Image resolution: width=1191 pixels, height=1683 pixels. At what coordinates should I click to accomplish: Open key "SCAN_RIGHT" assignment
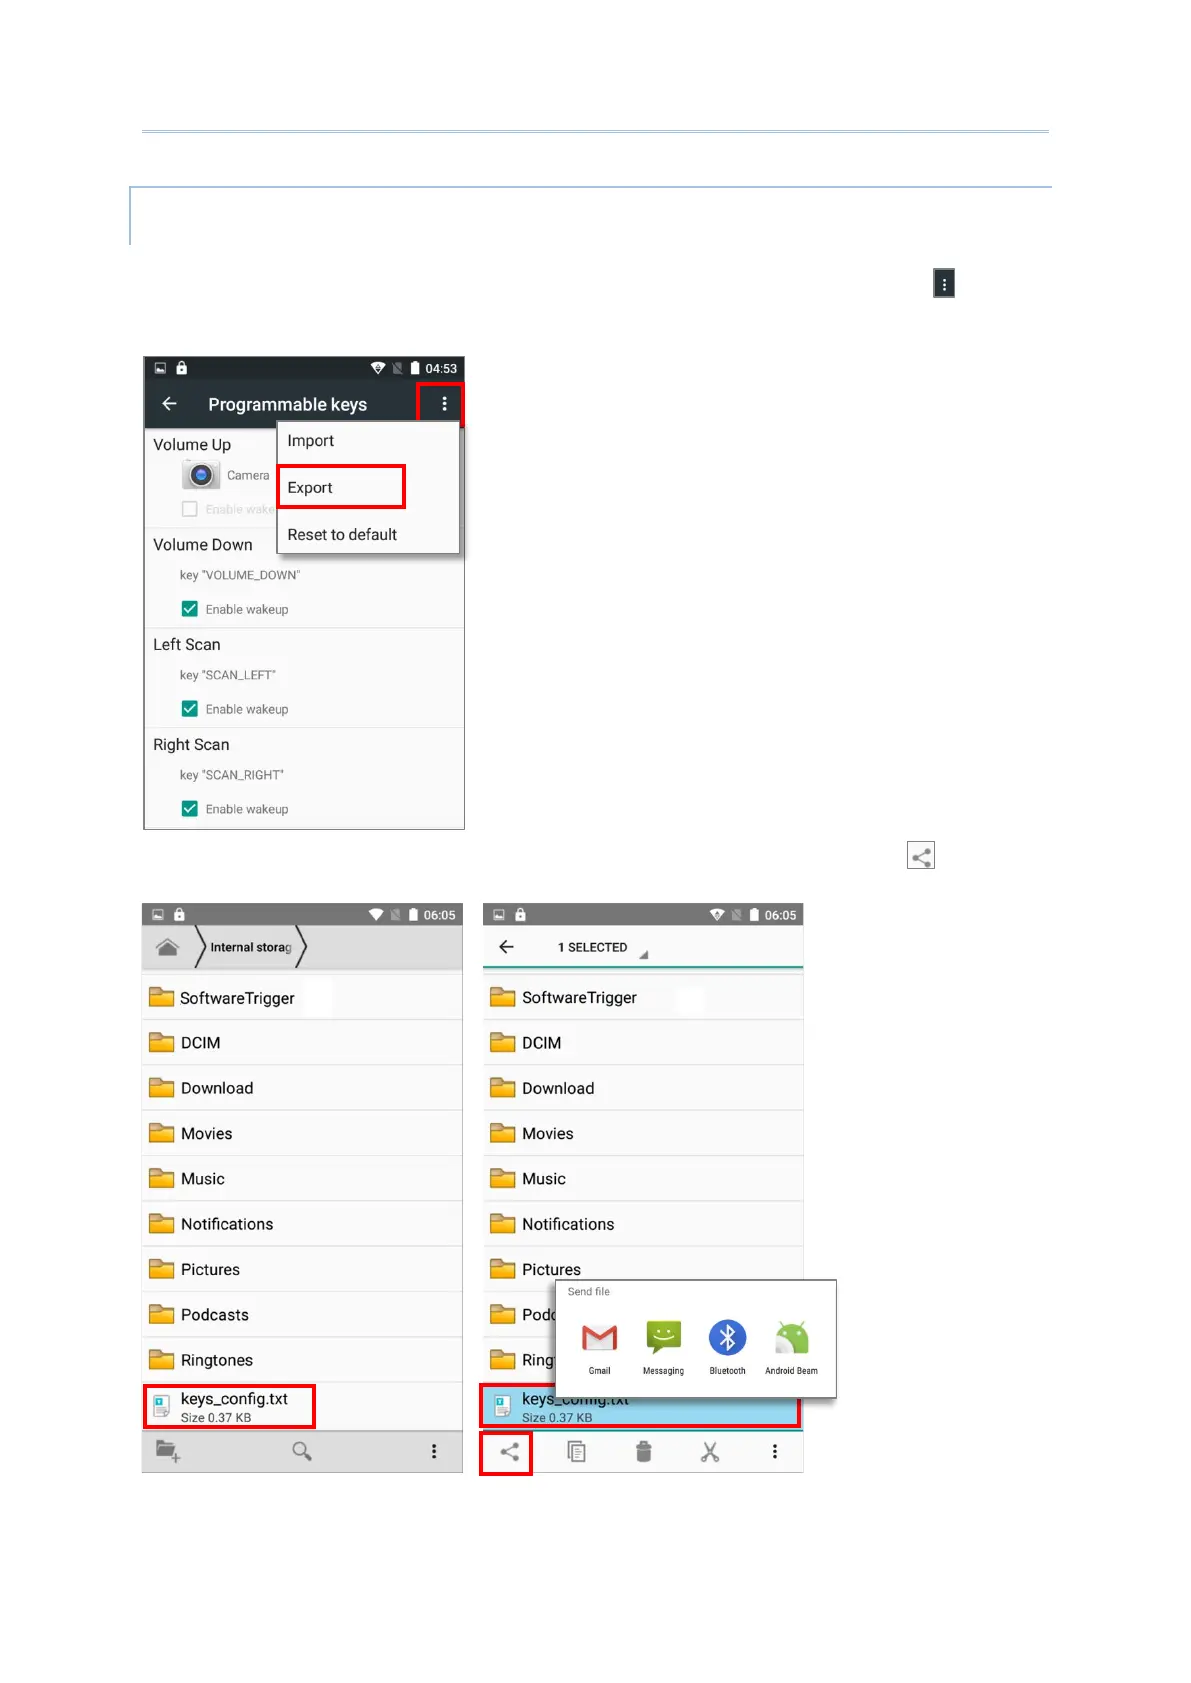[x=232, y=775]
